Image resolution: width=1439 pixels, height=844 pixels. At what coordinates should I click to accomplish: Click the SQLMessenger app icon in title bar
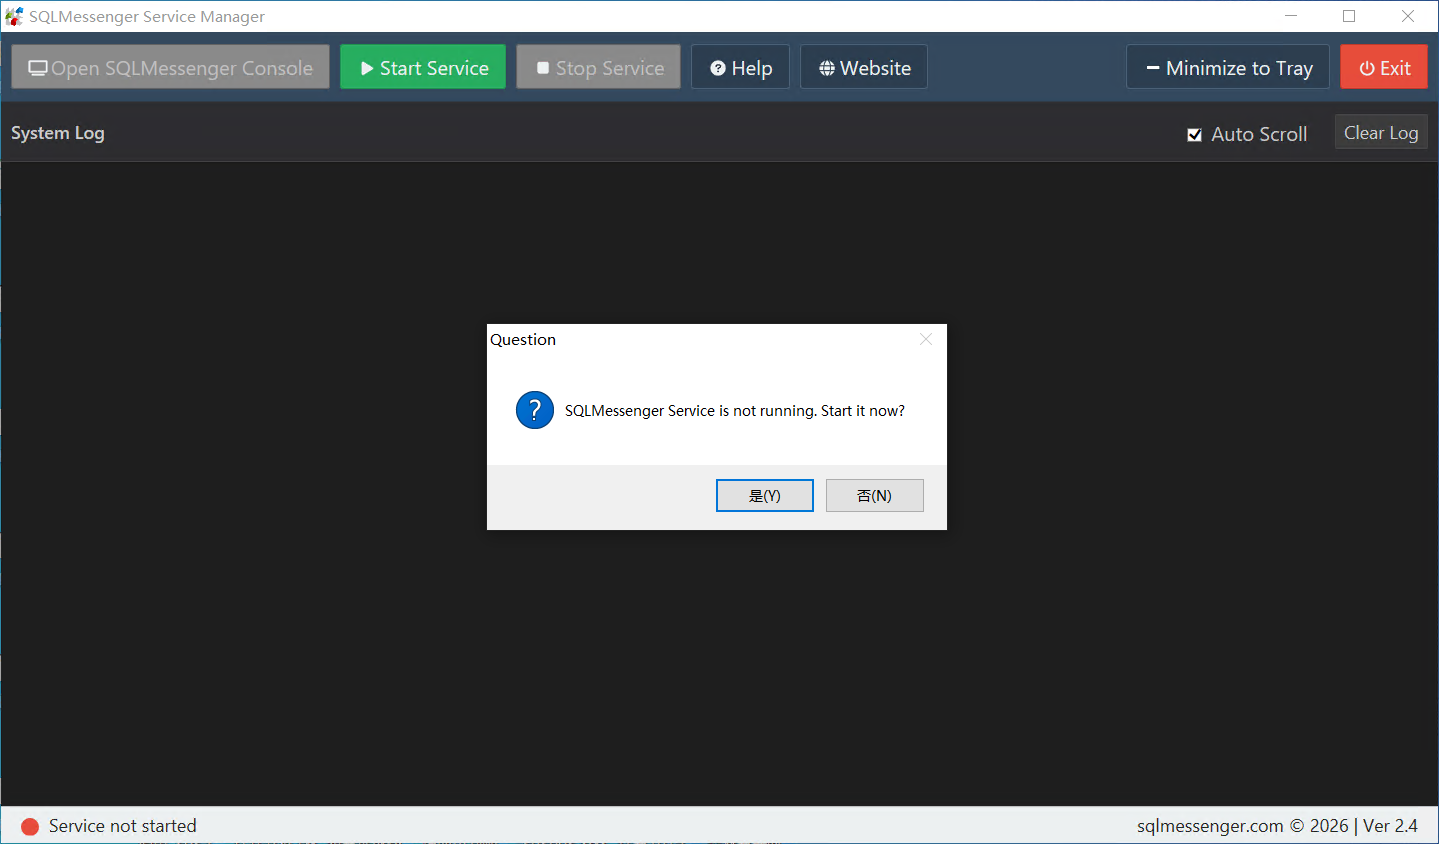[x=14, y=16]
